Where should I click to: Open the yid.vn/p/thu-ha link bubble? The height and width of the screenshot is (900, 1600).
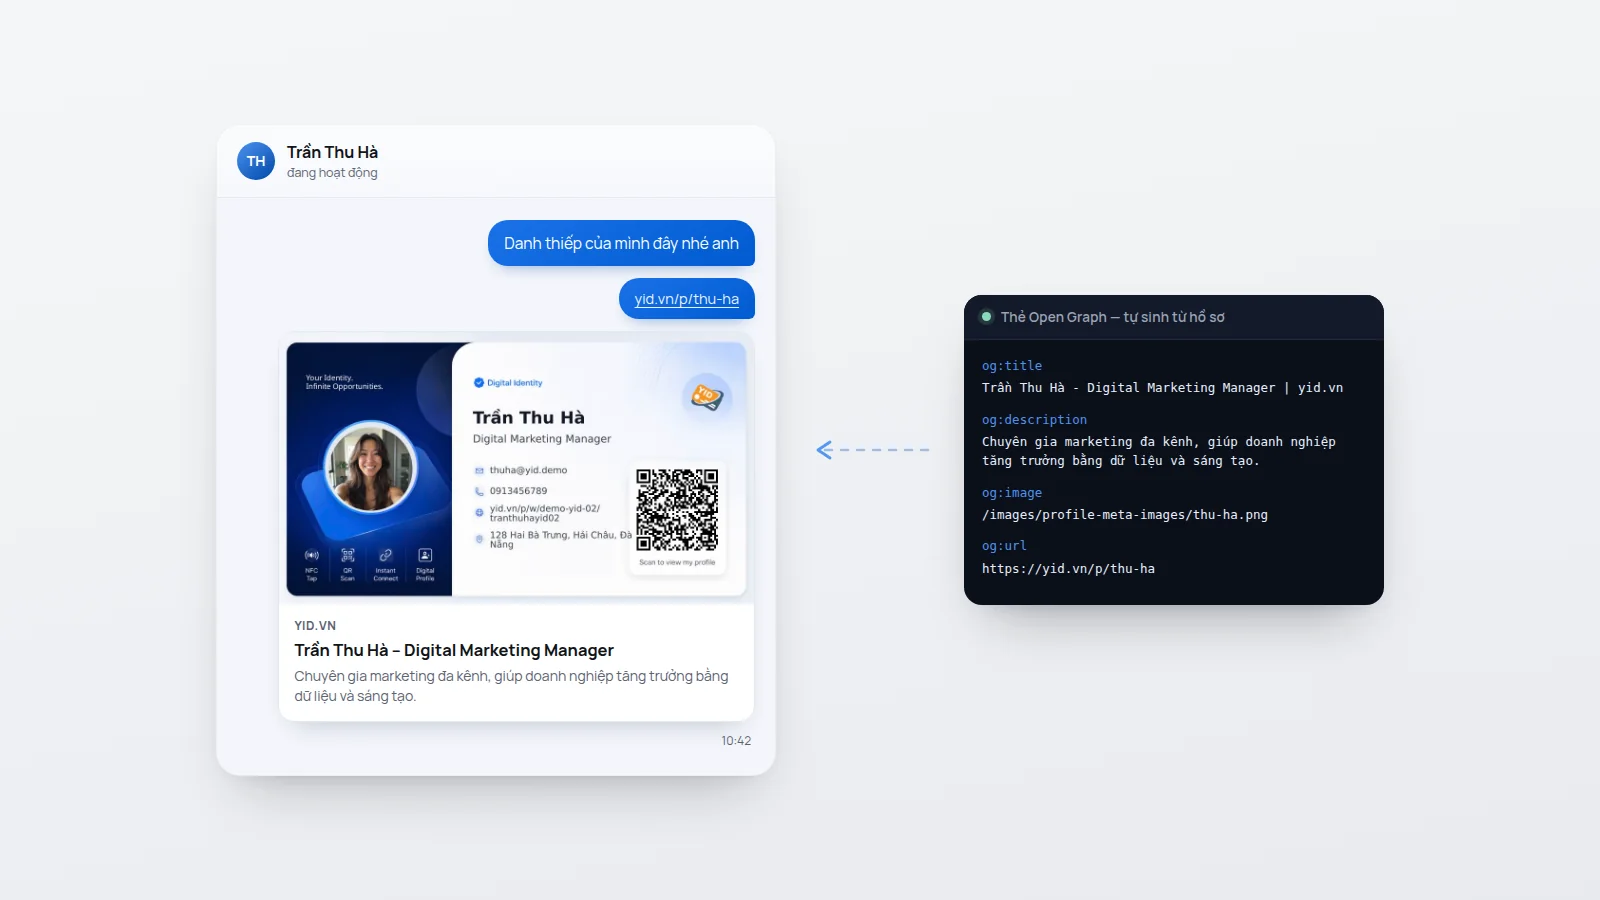click(x=687, y=299)
